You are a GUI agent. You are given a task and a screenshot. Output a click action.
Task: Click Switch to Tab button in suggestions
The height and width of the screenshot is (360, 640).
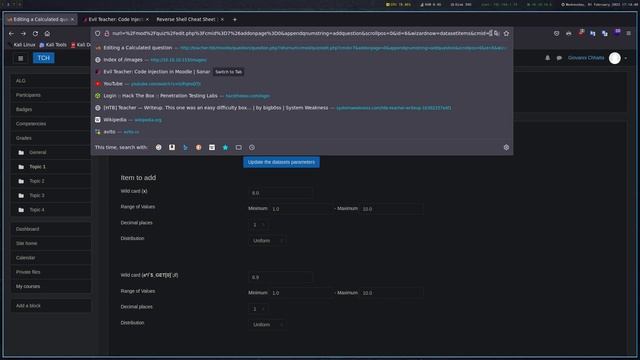click(x=229, y=72)
